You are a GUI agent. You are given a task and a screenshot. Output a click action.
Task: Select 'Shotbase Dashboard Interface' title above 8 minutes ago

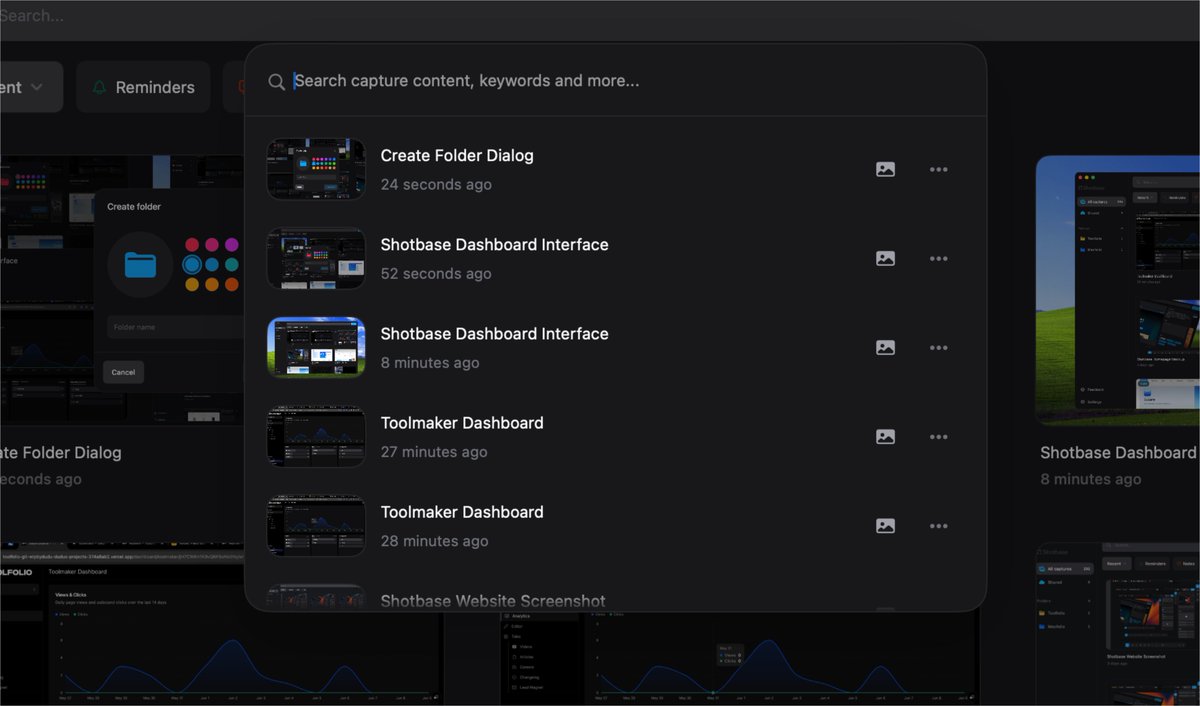click(x=494, y=334)
